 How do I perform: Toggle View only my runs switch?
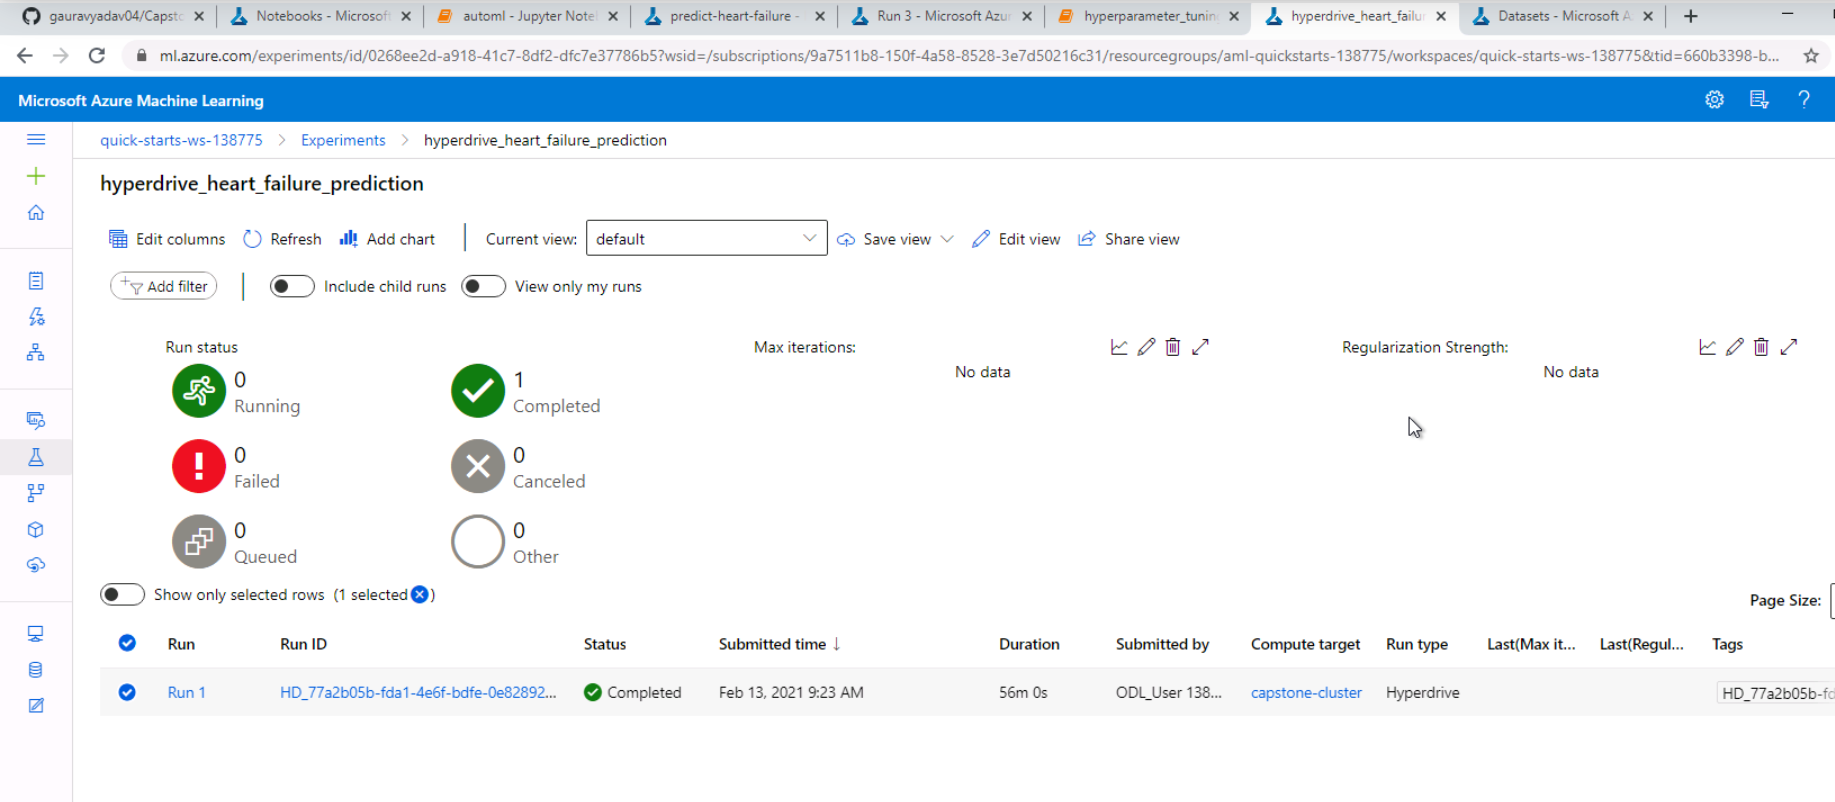point(483,286)
